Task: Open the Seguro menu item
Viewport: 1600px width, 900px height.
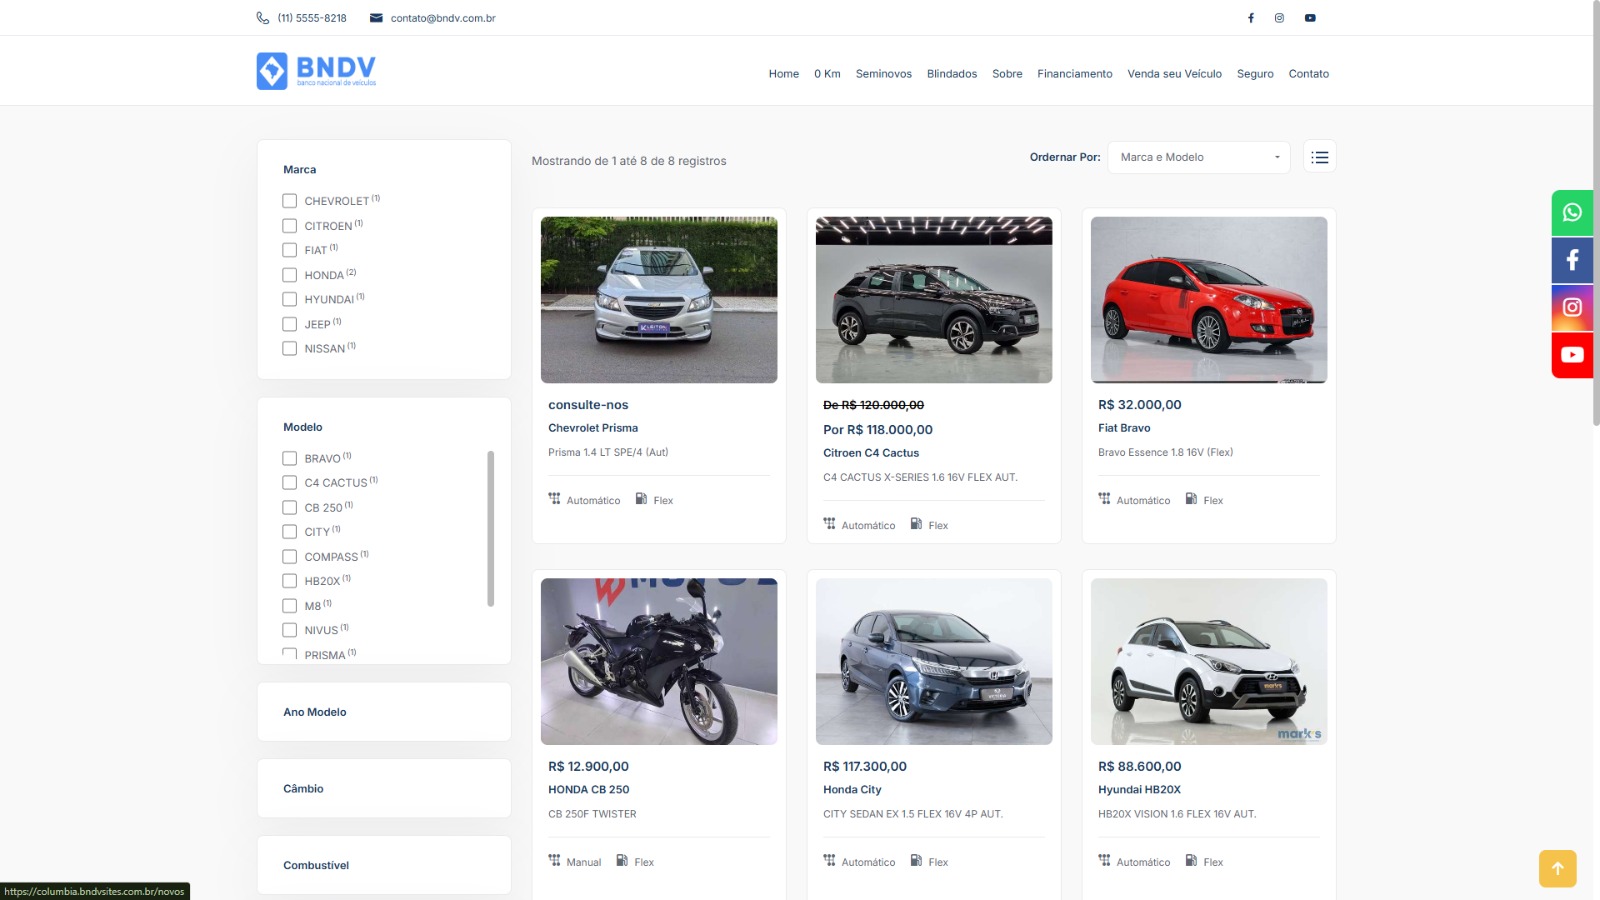Action: 1255,74
